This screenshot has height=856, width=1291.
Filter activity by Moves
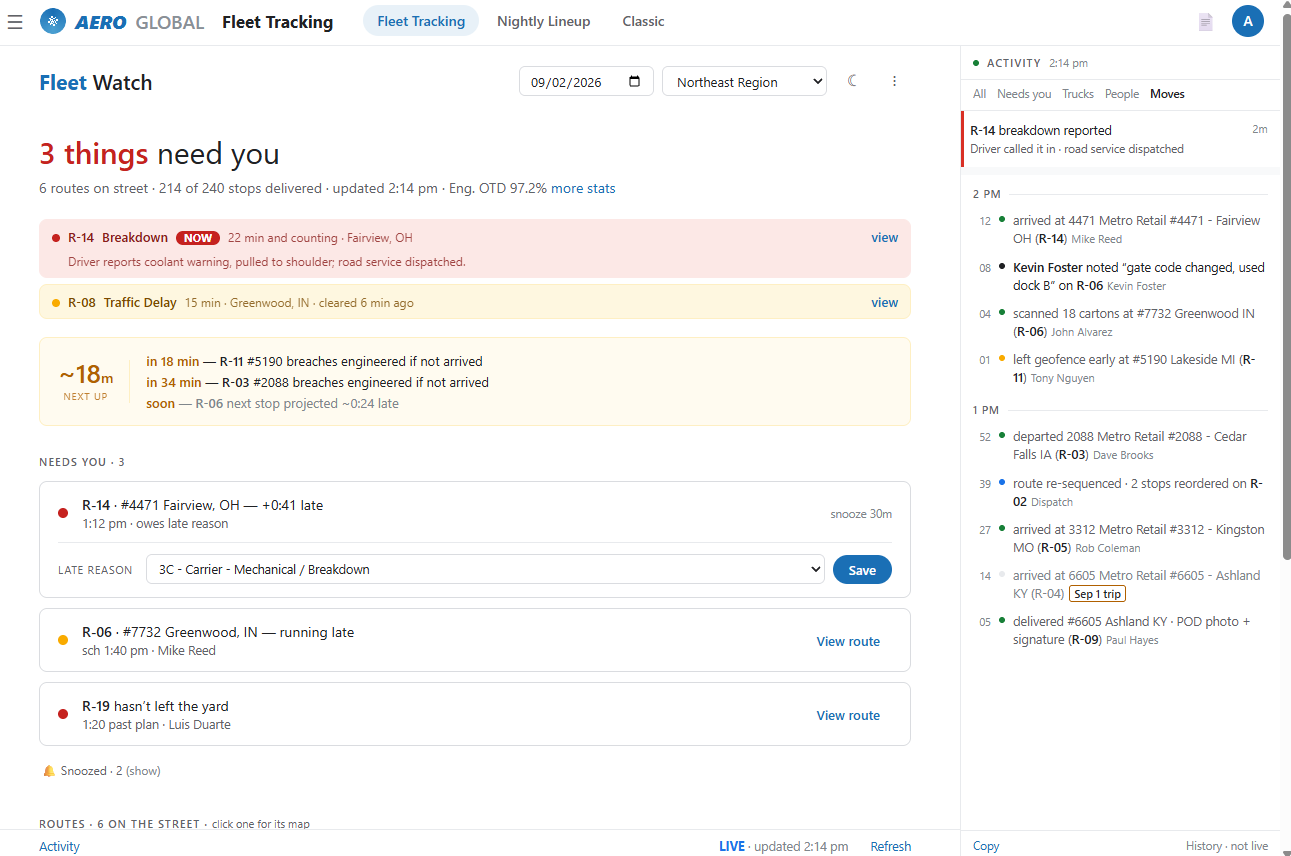(x=1167, y=94)
